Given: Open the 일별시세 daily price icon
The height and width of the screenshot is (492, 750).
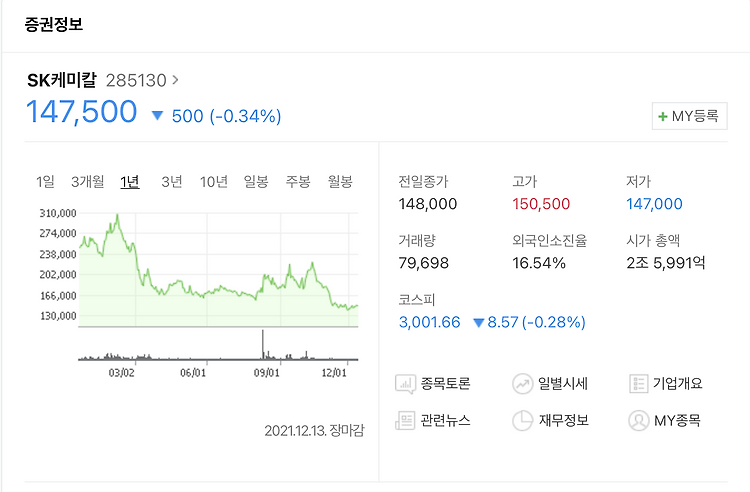Looking at the screenshot, I should pyautogui.click(x=523, y=383).
